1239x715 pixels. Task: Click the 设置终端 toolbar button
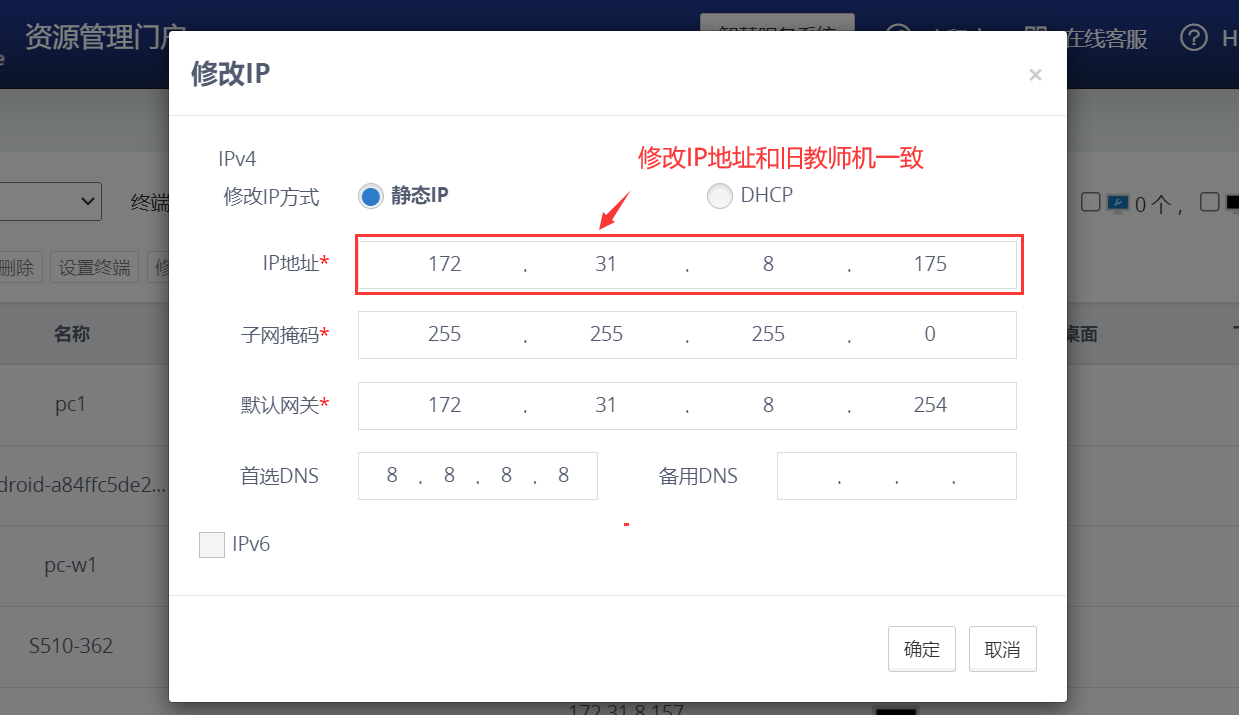(94, 267)
